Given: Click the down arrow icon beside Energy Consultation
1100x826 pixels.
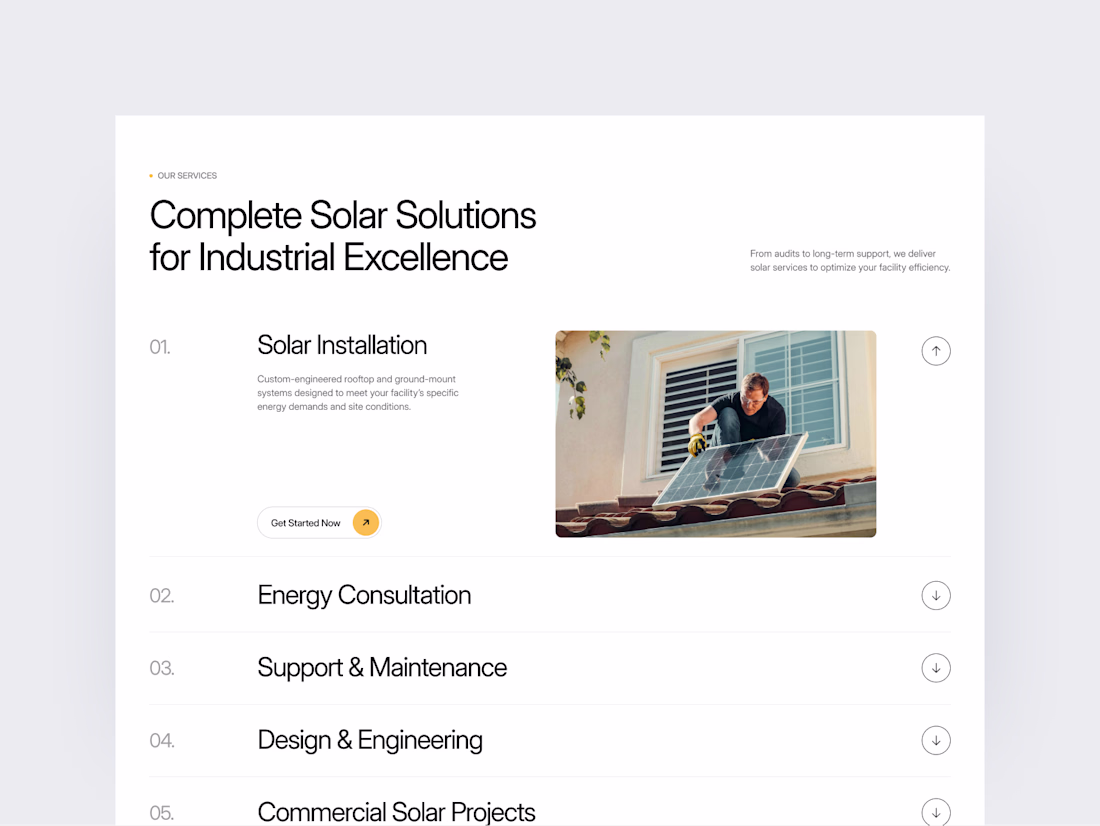Looking at the screenshot, I should click(x=936, y=595).
